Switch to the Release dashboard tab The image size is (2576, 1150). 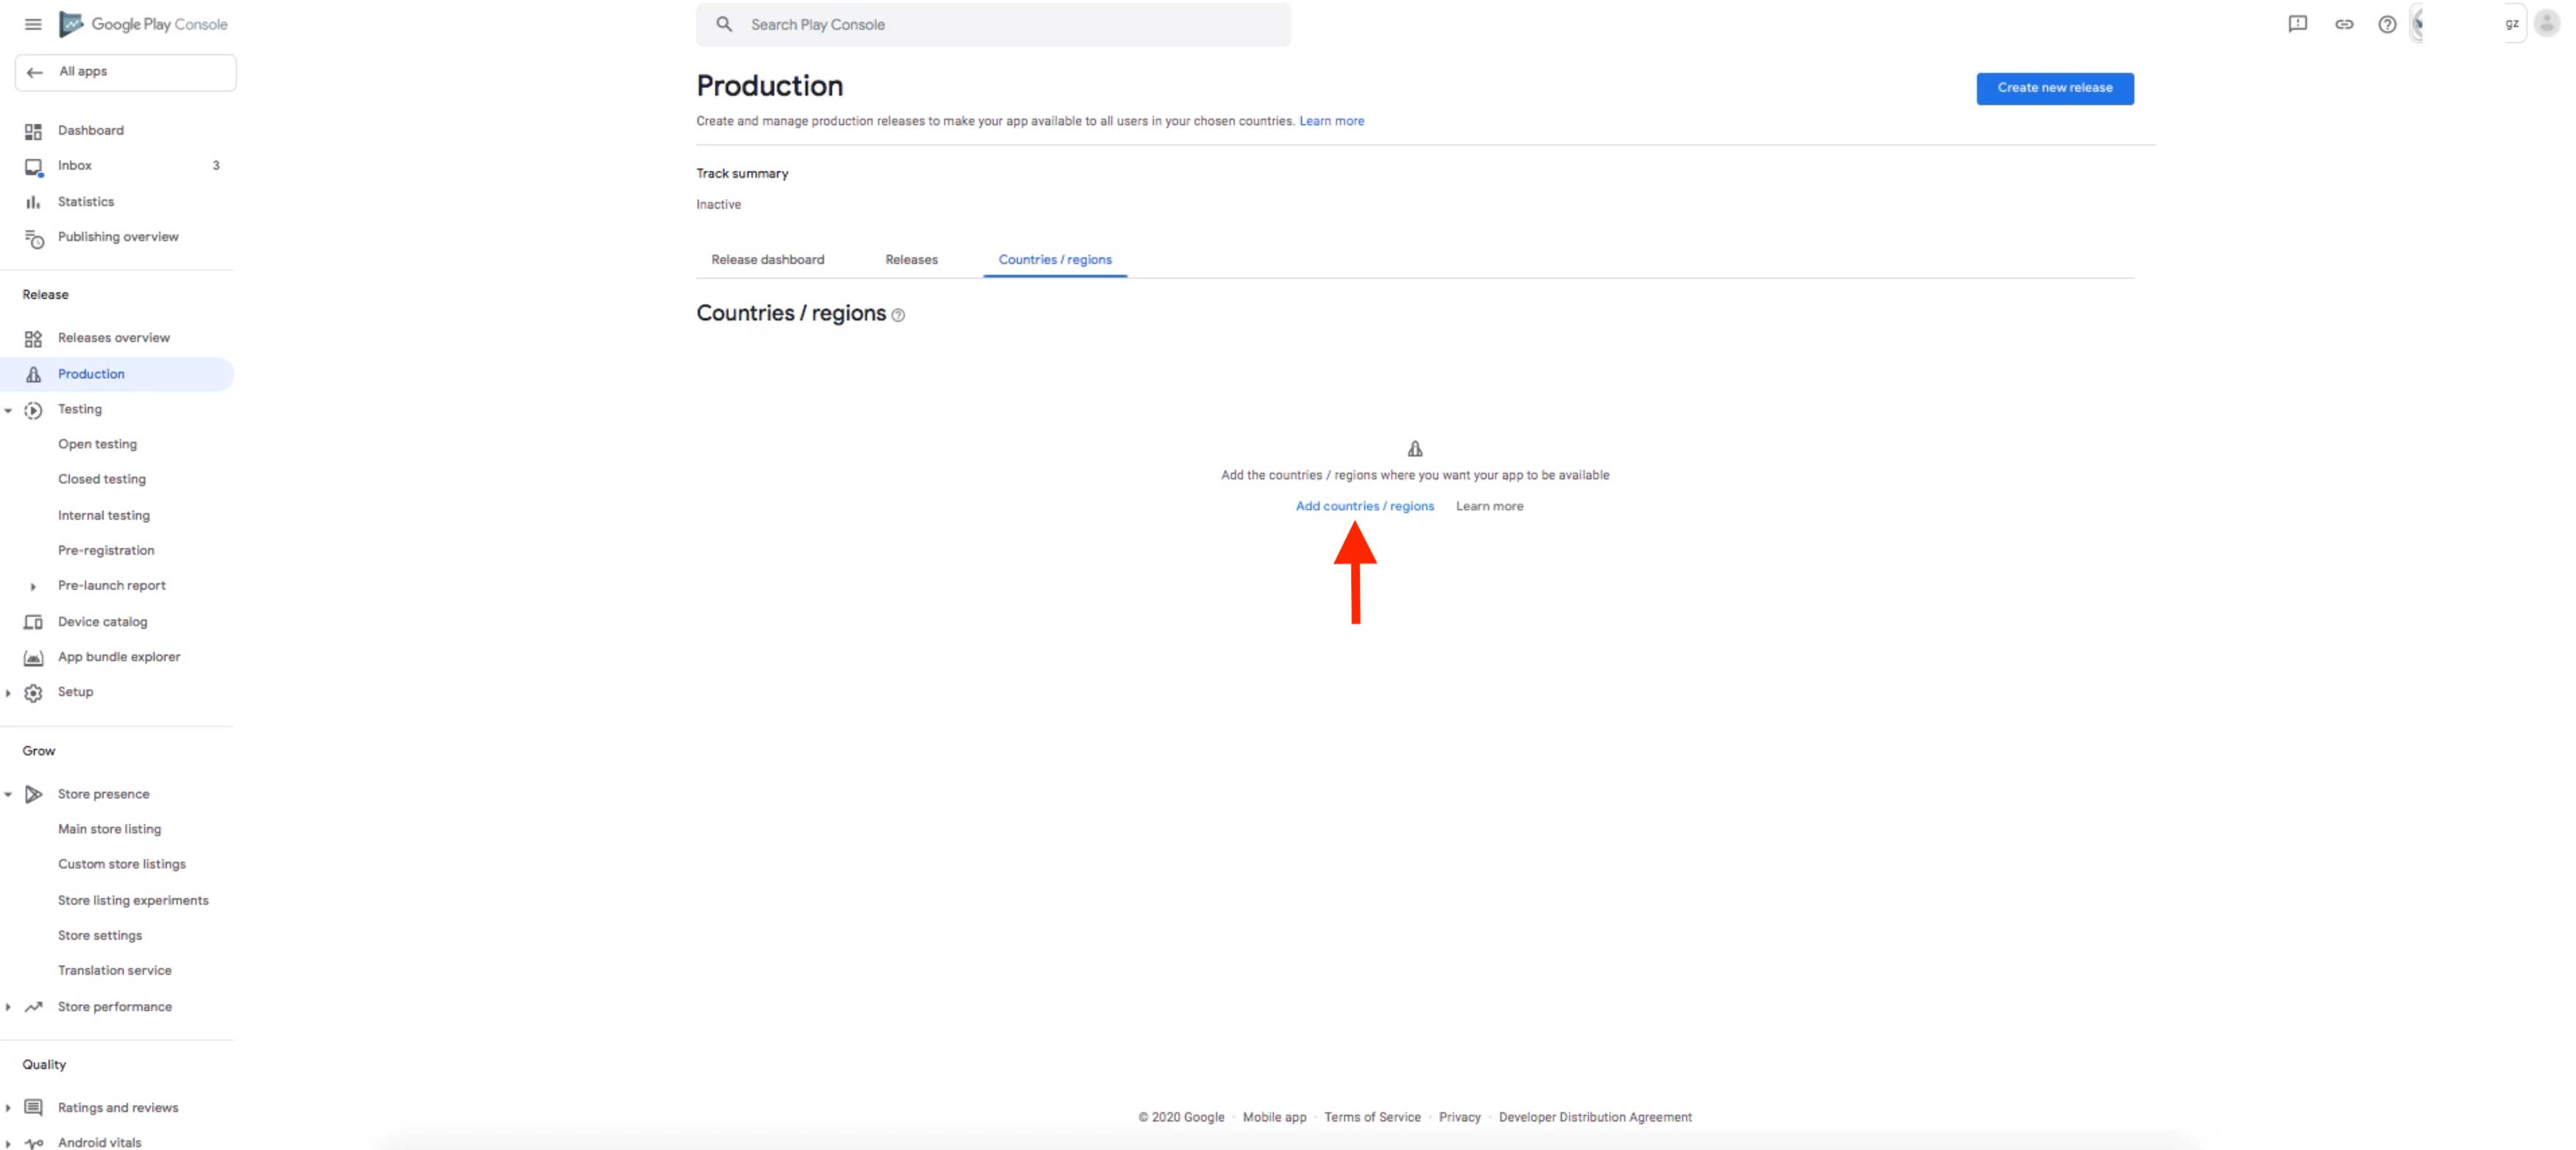767,259
